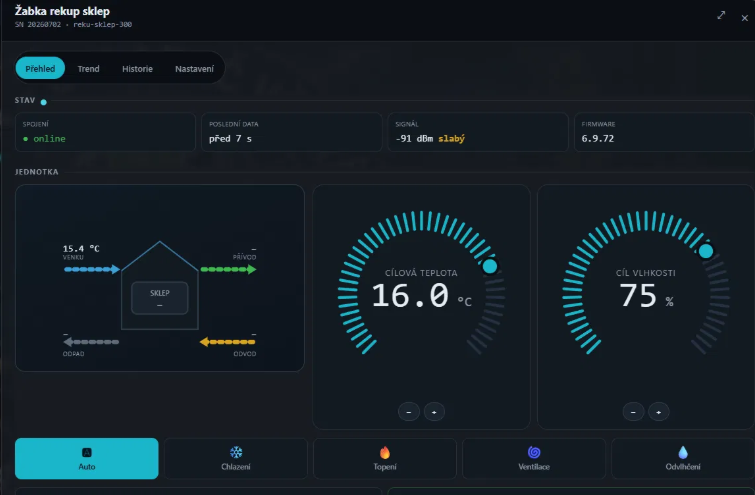Click the snowflake icon for Chlazení

tap(236, 452)
